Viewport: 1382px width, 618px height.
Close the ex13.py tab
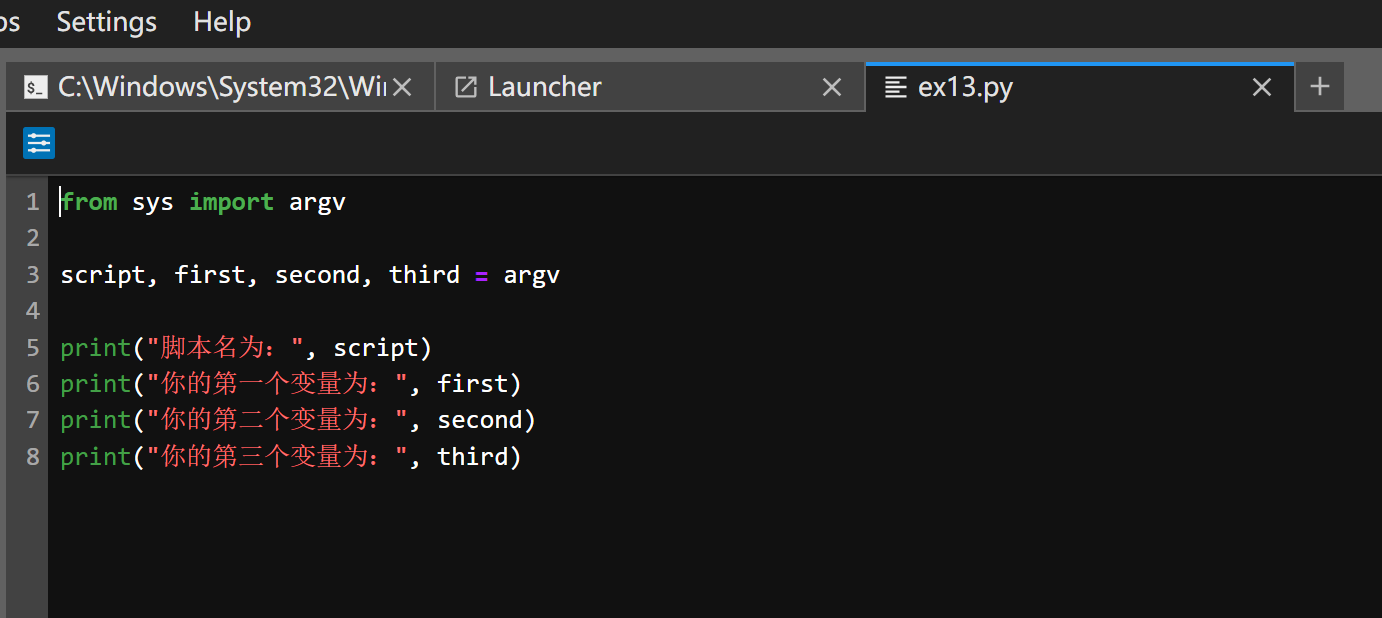coord(1262,88)
